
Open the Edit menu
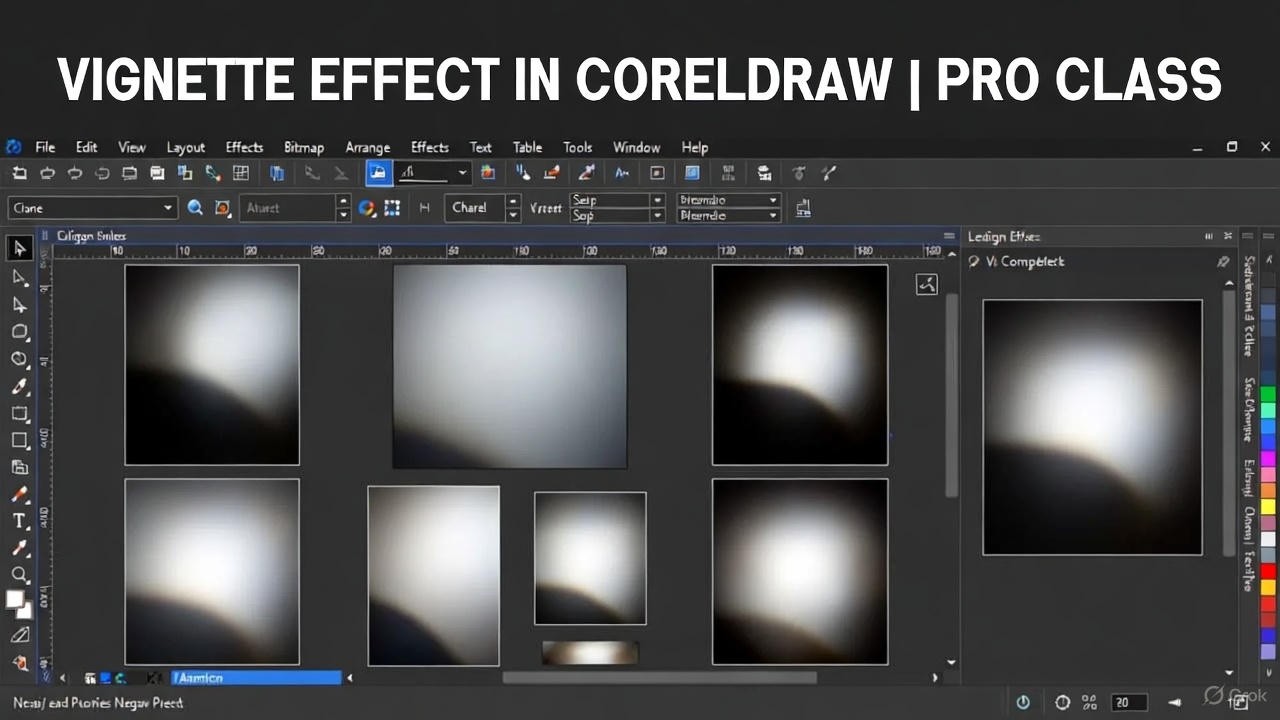(87, 147)
